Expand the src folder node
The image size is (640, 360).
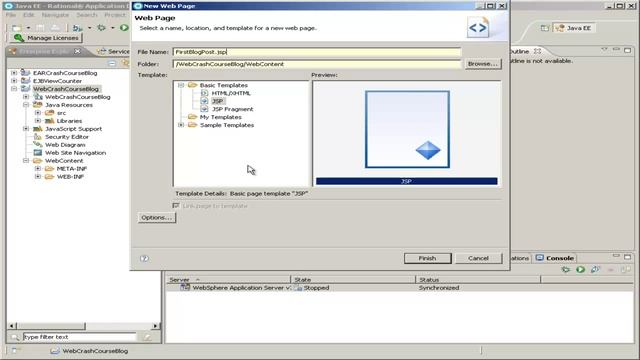click(x=38, y=113)
